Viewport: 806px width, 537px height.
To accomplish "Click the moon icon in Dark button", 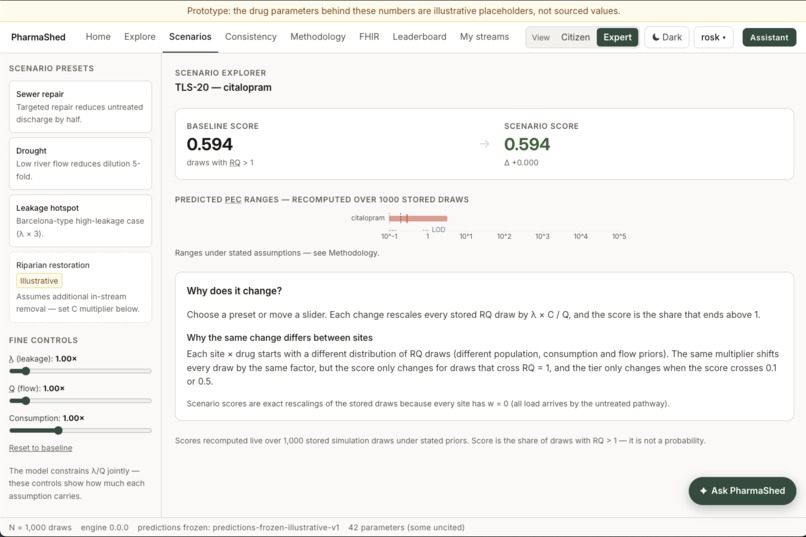I will 656,37.
